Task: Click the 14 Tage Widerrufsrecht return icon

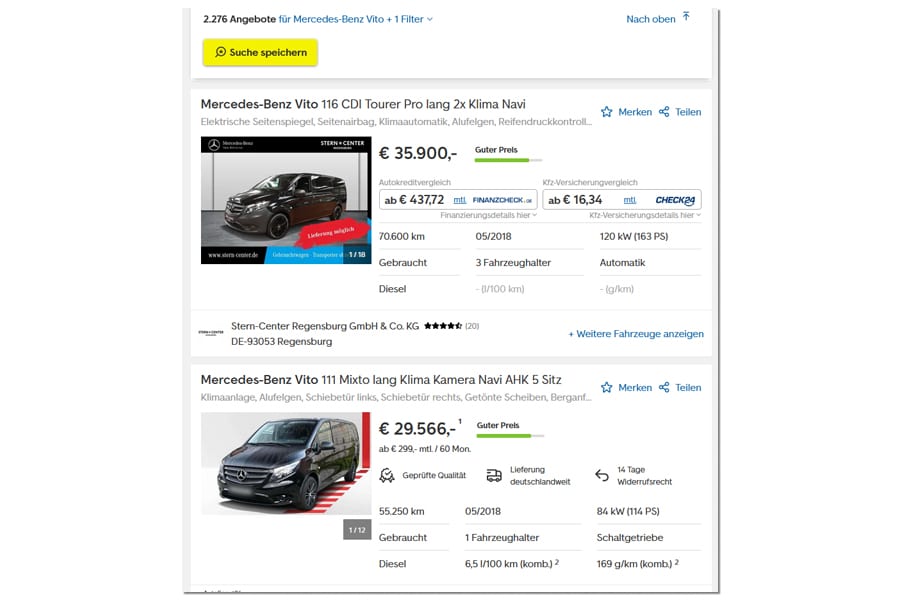Action: pyautogui.click(x=602, y=475)
